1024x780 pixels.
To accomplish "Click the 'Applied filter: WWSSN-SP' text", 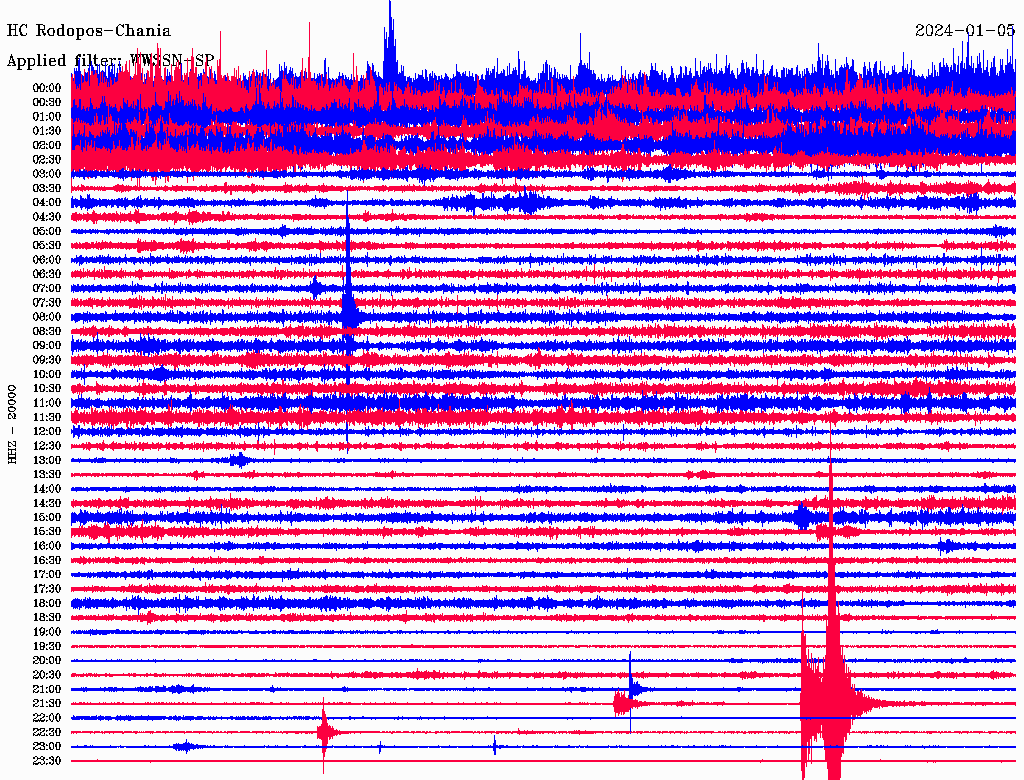I will (x=110, y=60).
